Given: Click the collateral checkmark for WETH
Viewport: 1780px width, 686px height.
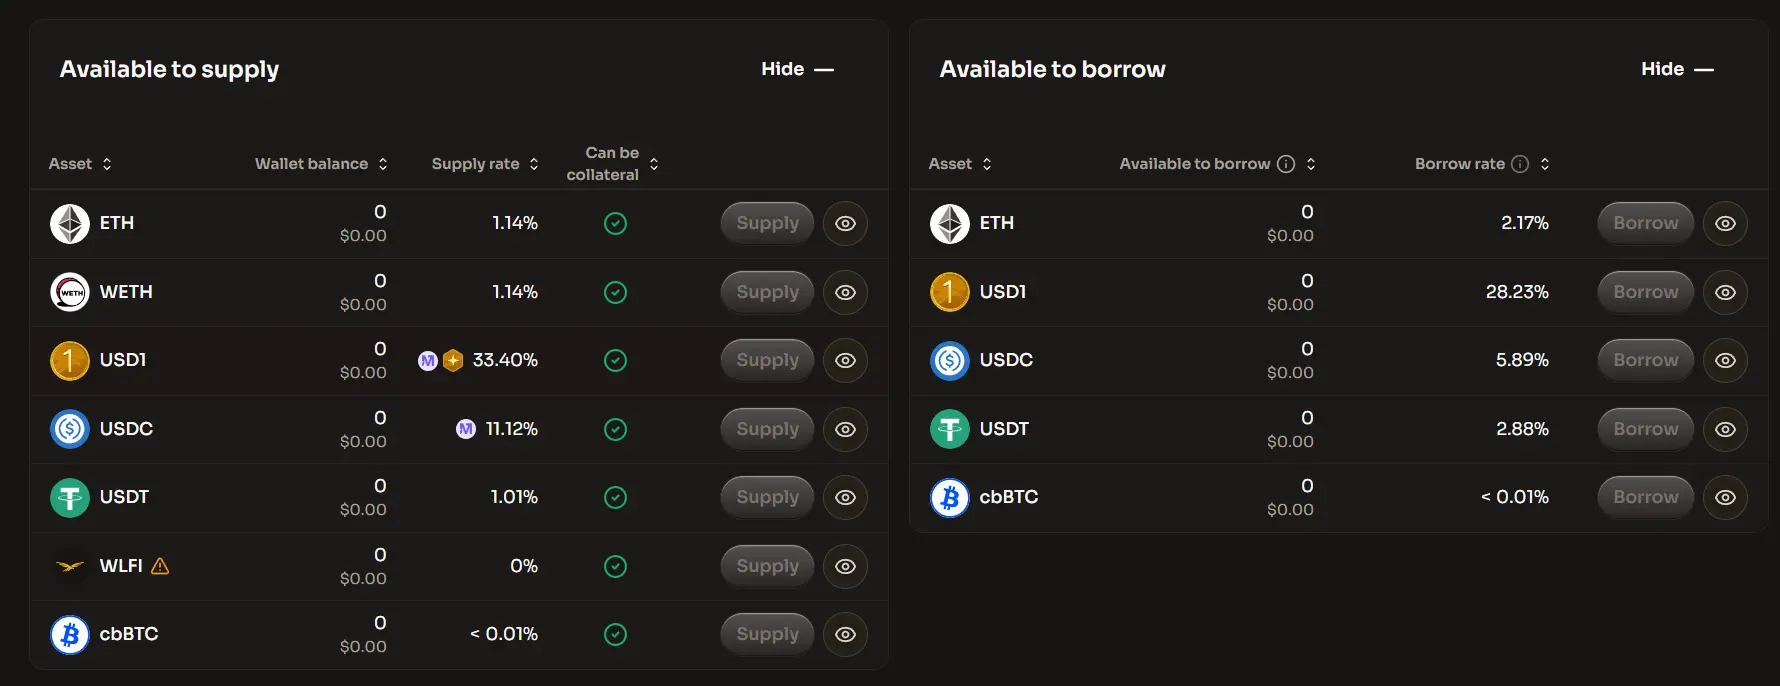Looking at the screenshot, I should [616, 292].
